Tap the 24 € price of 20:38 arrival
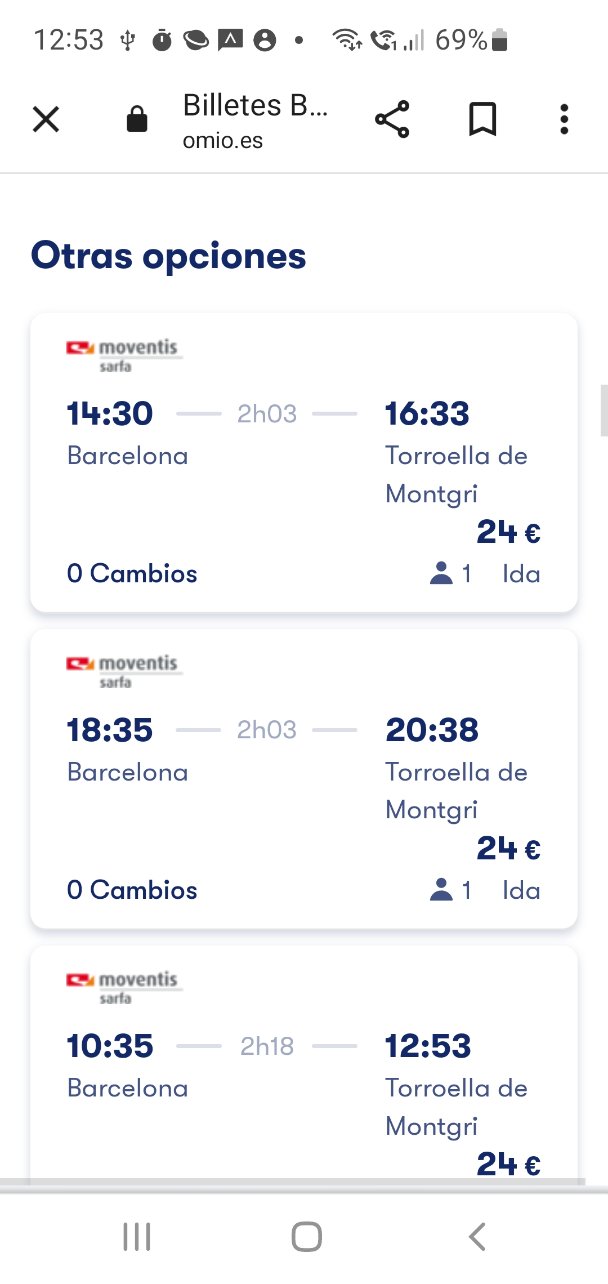Viewport: 608px width, 1284px height. coord(508,849)
